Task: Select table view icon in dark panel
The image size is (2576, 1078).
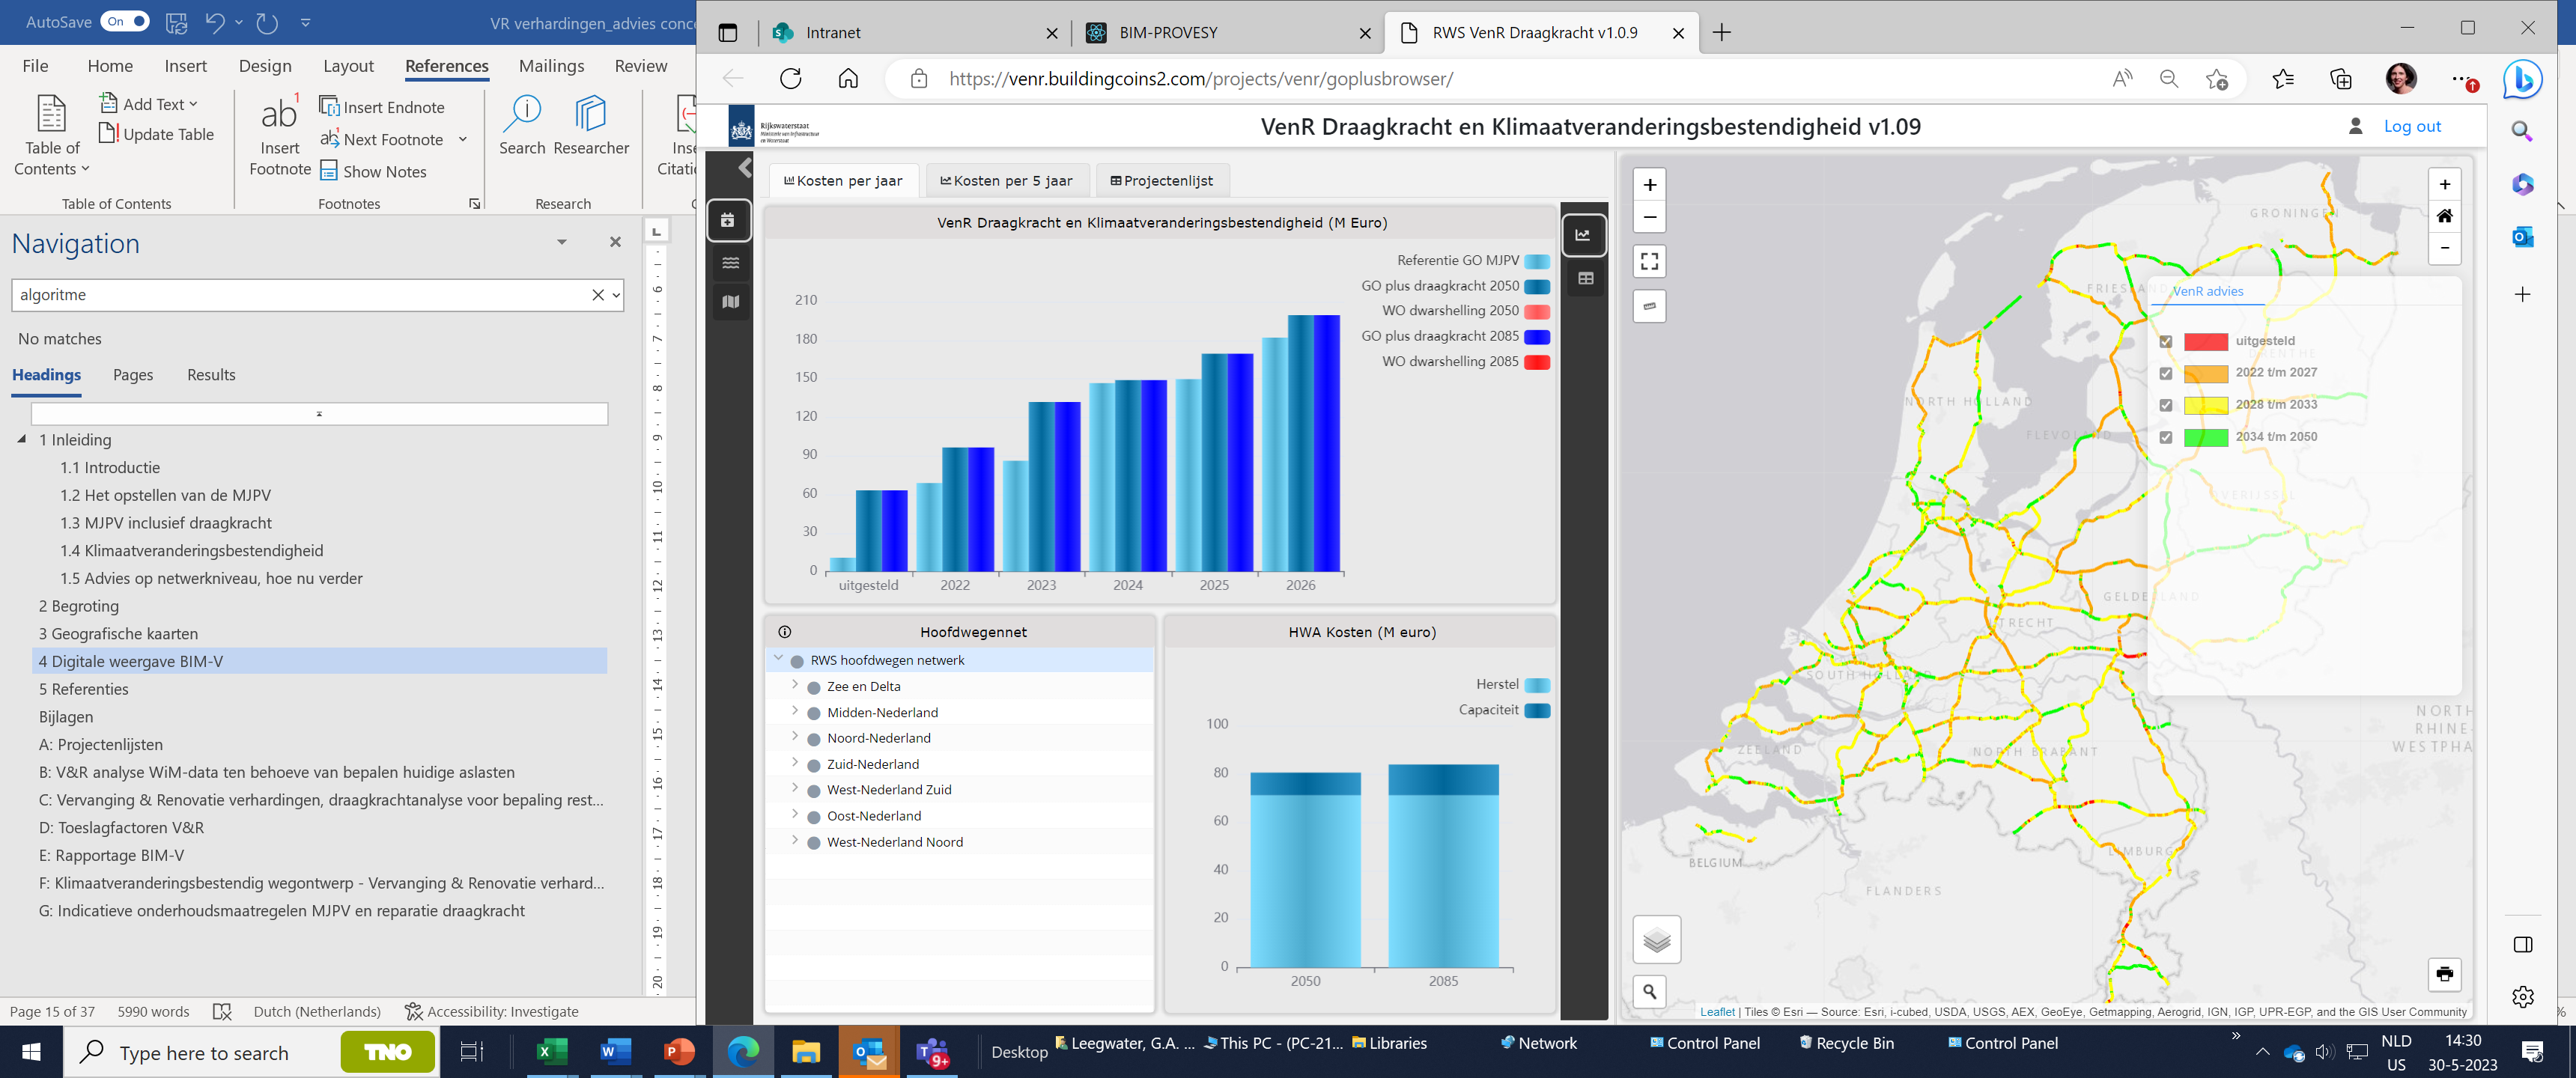Action: point(1586,279)
